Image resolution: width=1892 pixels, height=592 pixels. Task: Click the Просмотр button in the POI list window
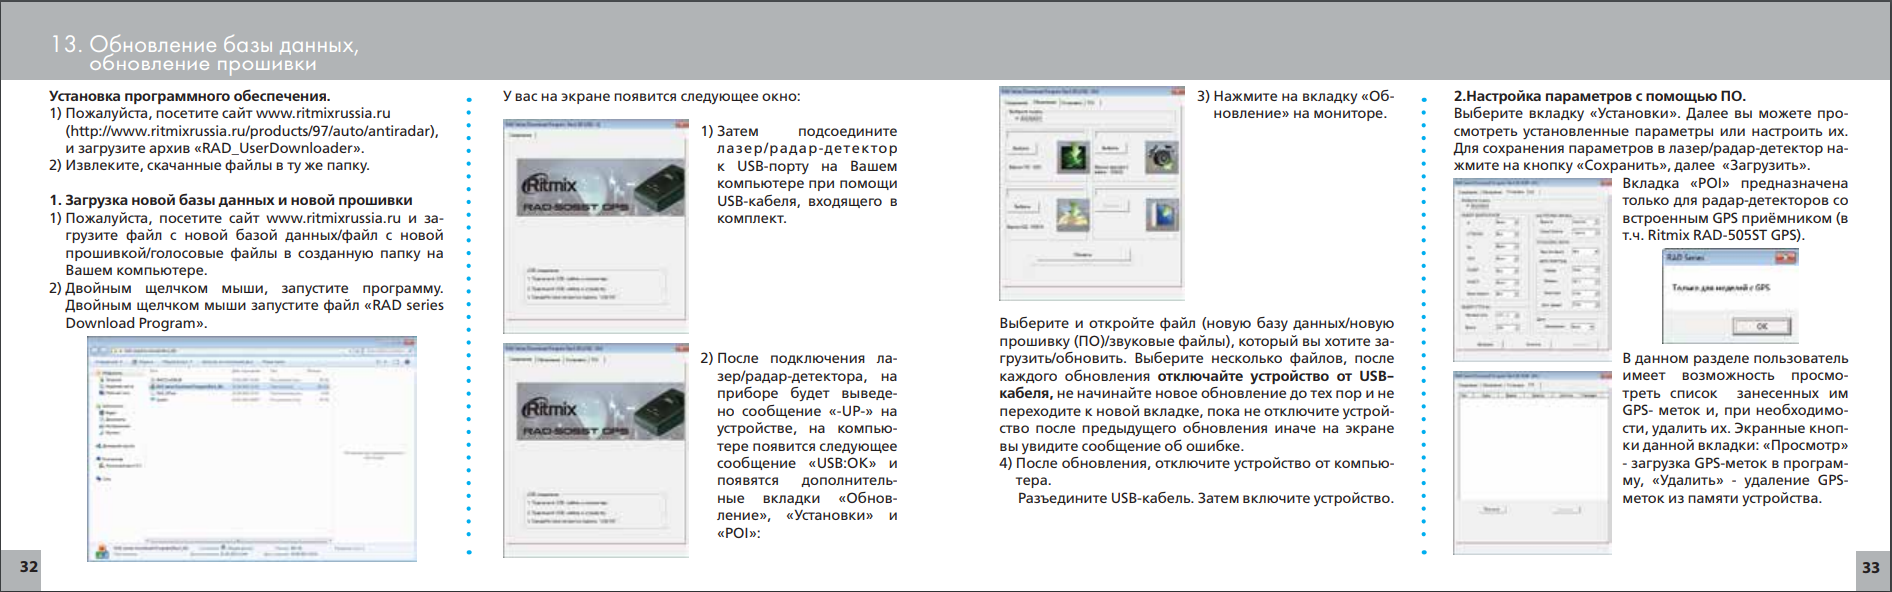point(1491,509)
